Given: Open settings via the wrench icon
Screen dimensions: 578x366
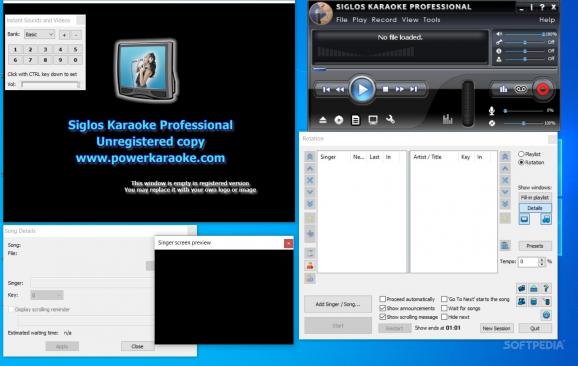Looking at the screenshot, I should 390,120.
